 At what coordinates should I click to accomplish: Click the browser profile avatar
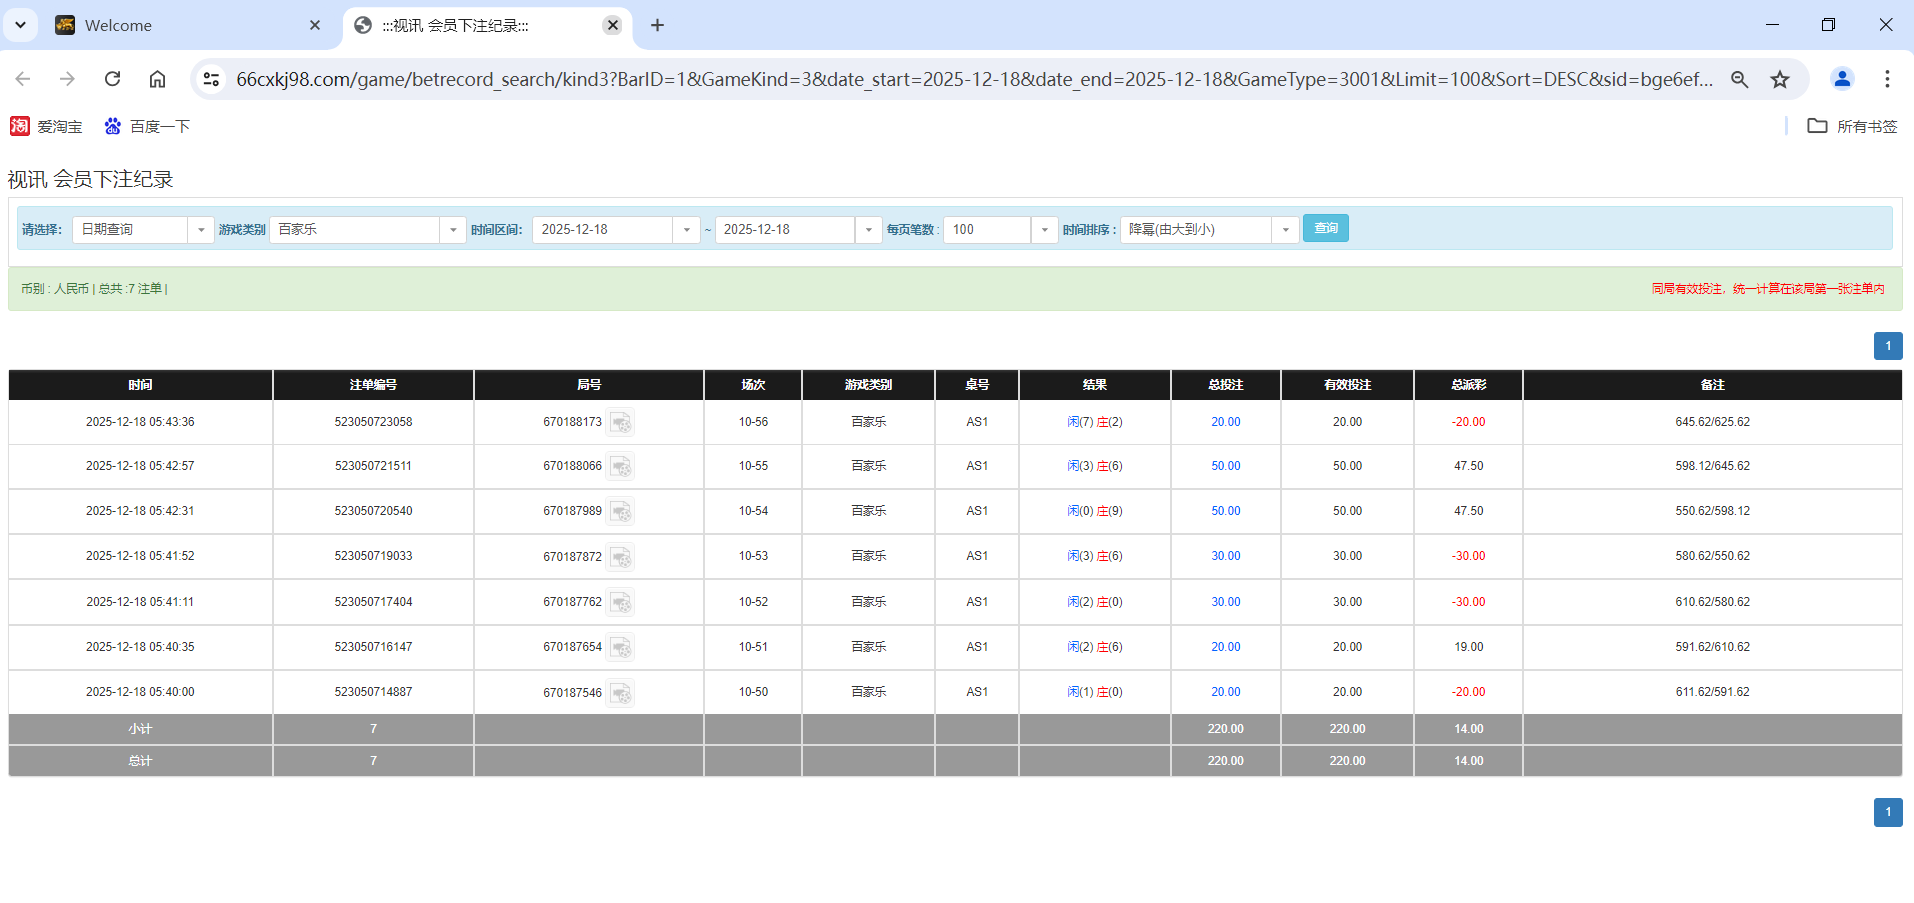click(1842, 79)
